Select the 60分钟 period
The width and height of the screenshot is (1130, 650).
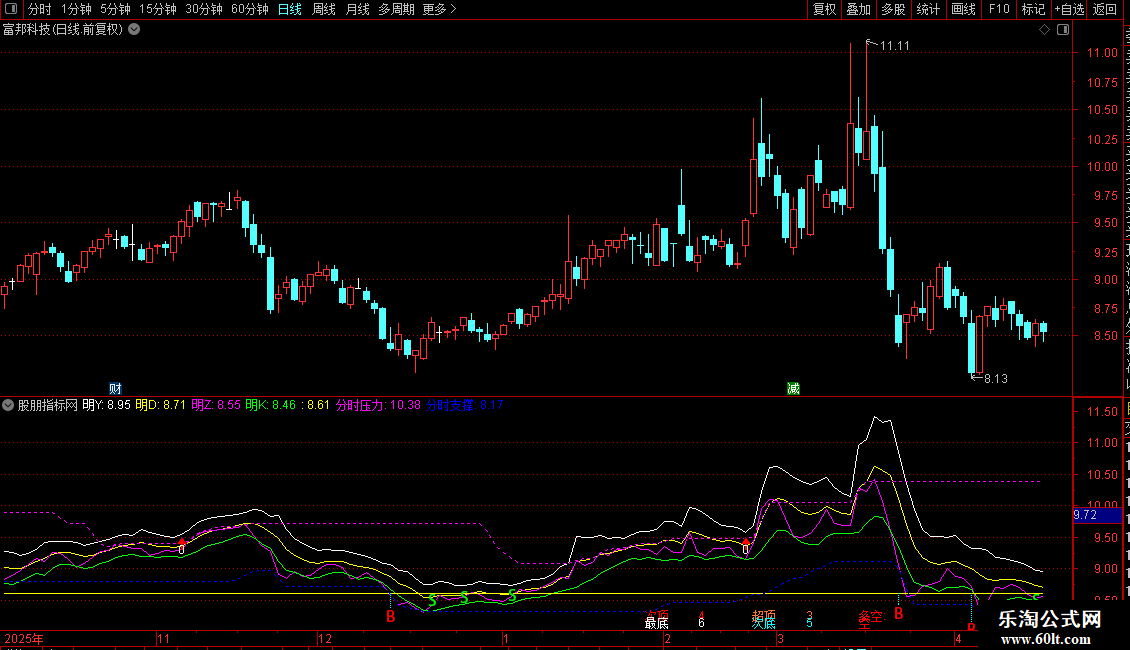coord(250,9)
